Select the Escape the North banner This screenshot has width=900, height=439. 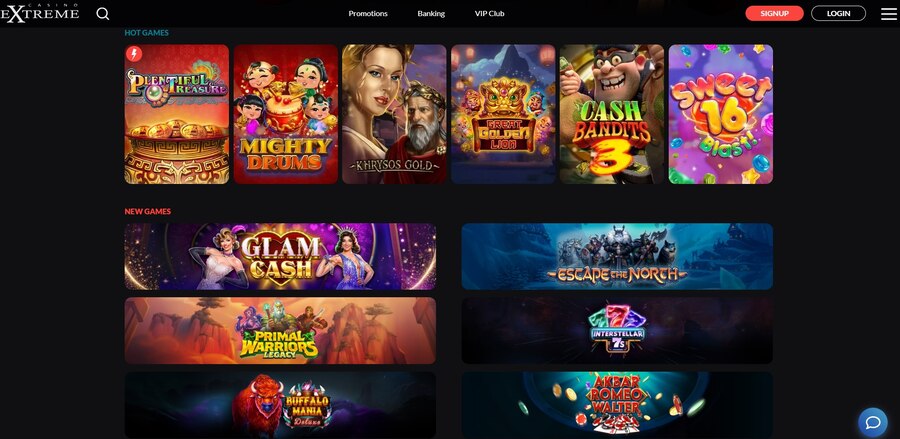[617, 257]
